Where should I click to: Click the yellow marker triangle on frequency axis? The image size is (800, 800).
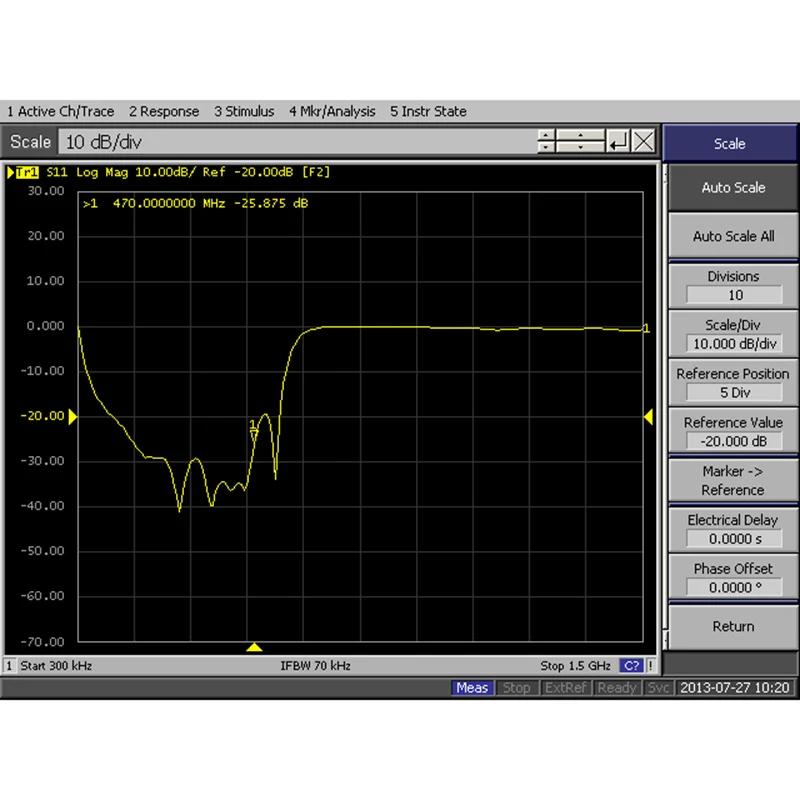(x=254, y=647)
